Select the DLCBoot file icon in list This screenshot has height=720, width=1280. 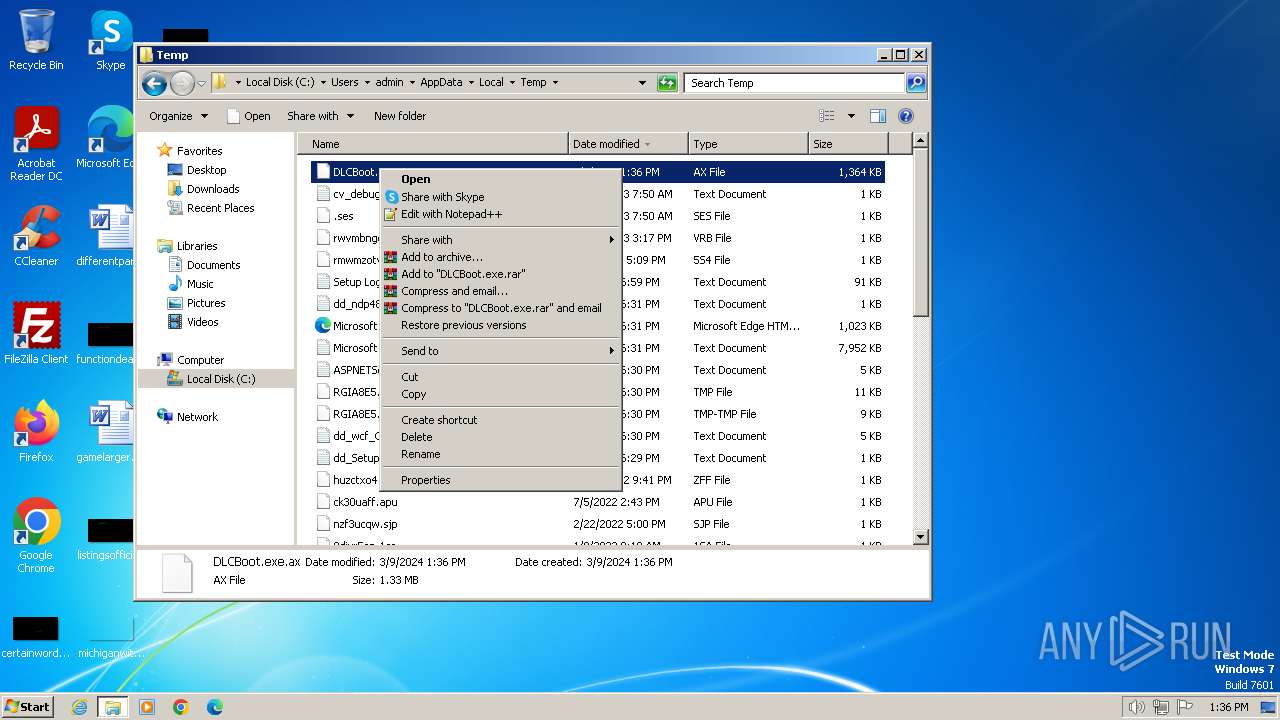pos(323,172)
